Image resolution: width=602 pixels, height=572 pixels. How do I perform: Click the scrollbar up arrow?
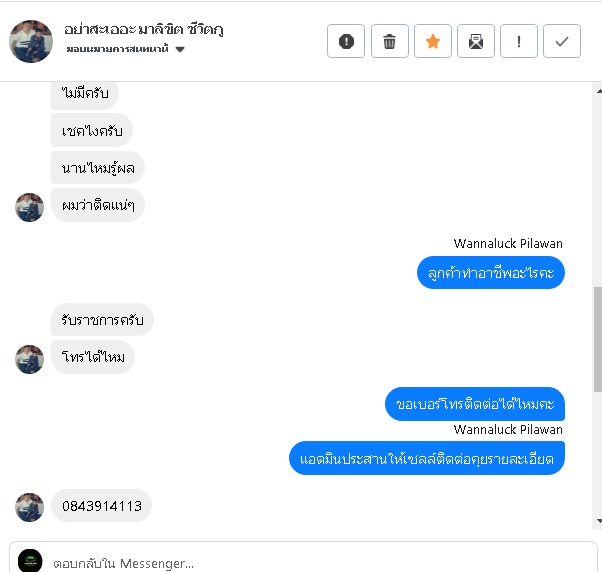click(599, 91)
